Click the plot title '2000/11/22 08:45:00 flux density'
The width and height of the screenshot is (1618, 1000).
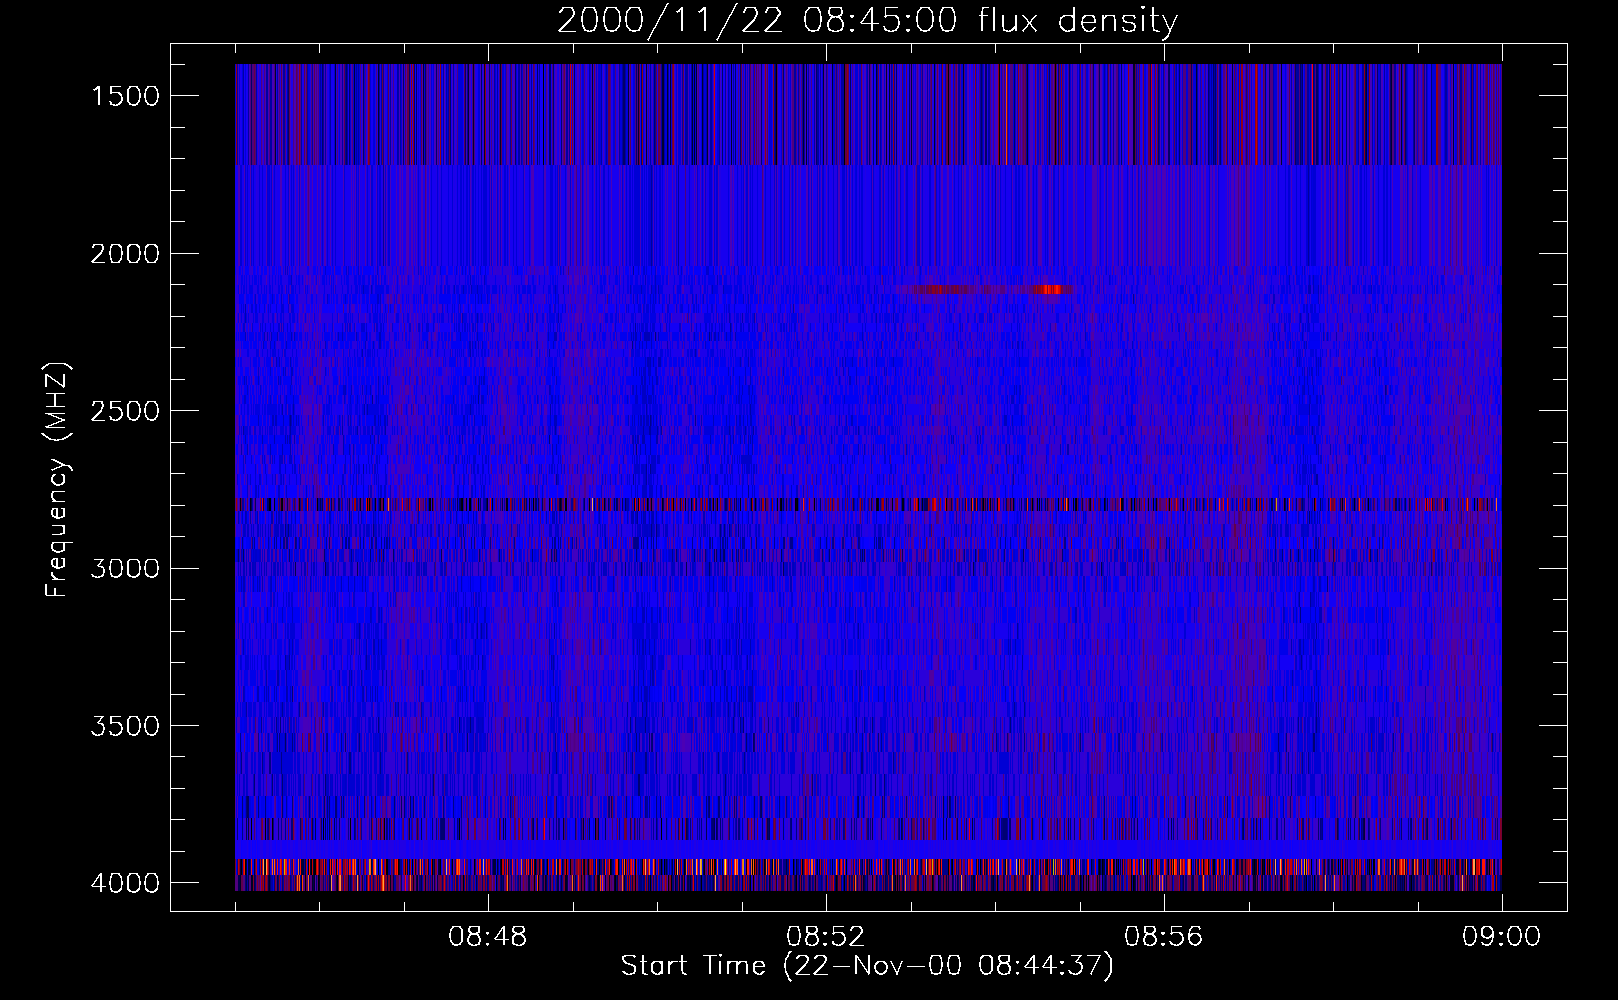867,21
